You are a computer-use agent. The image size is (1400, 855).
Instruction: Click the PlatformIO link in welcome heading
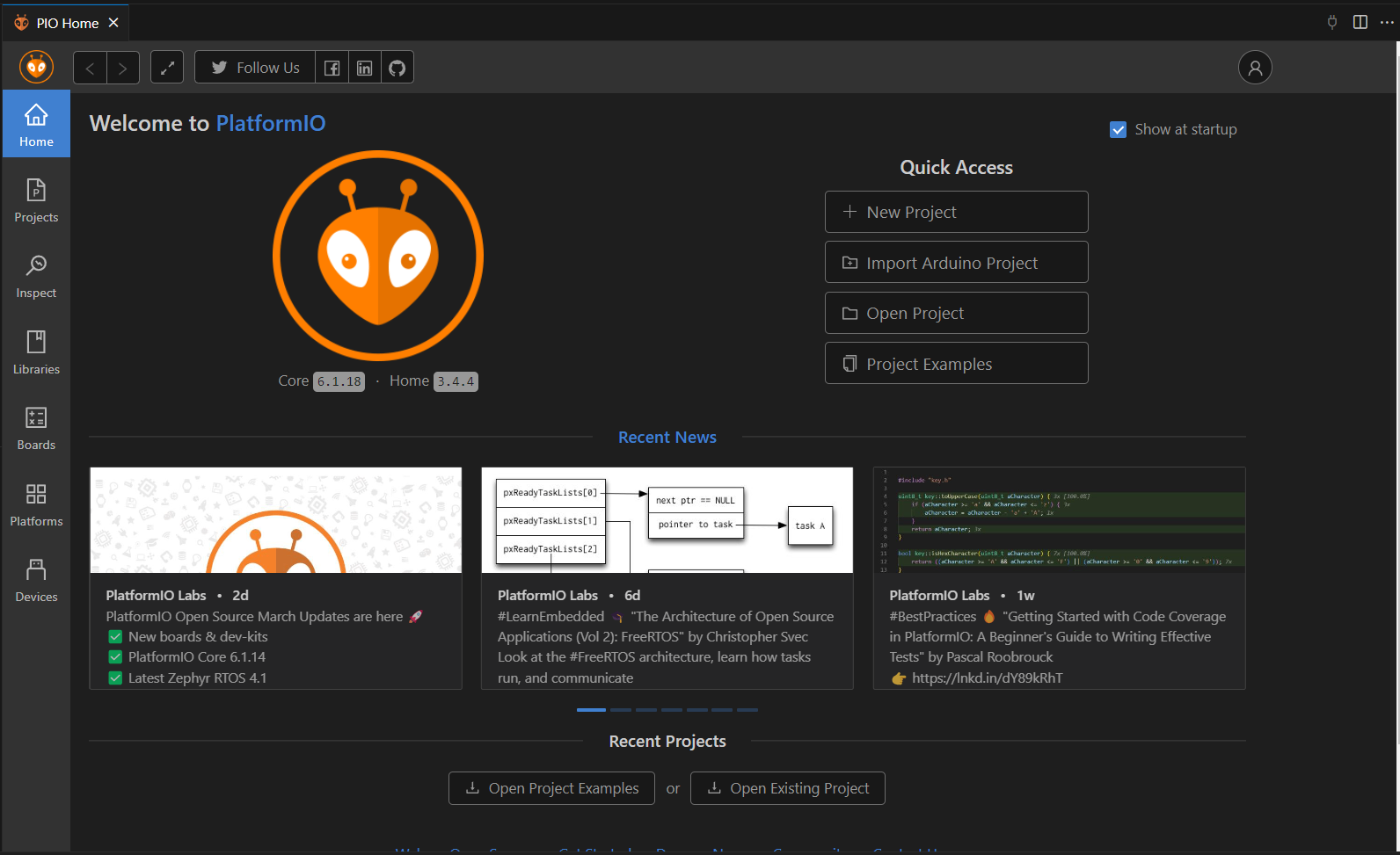click(x=271, y=123)
